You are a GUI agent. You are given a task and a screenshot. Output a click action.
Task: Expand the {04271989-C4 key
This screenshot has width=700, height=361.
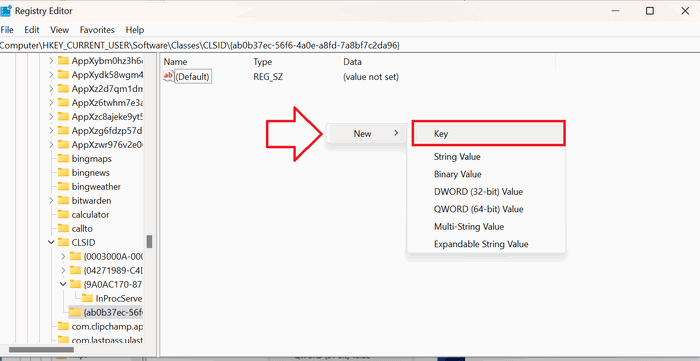click(62, 270)
